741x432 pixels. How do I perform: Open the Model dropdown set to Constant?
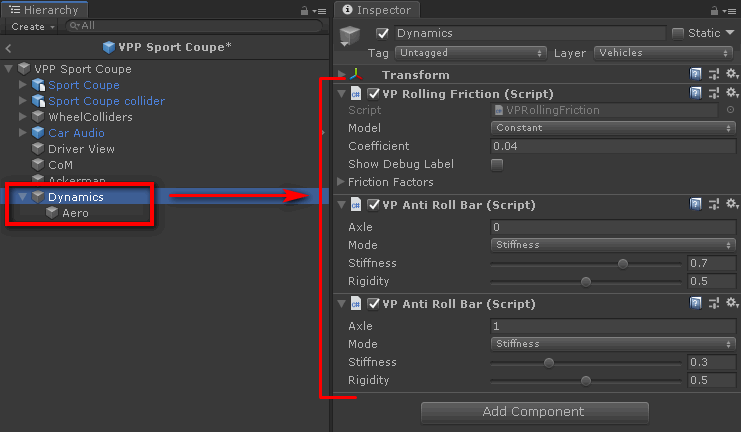[x=613, y=128]
